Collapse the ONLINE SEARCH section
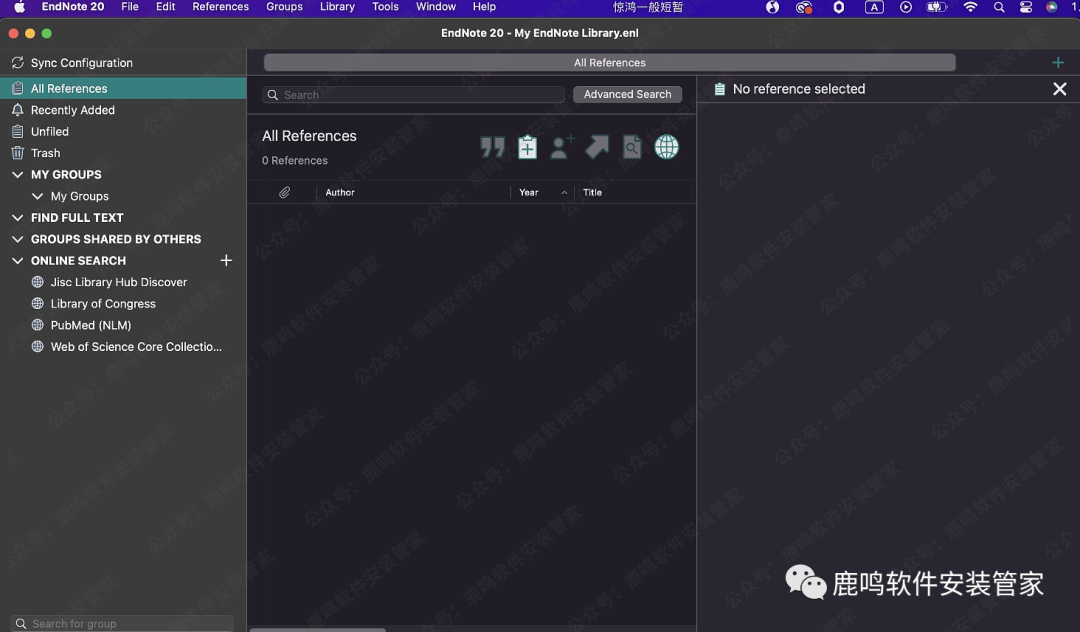Viewport: 1080px width, 632px height. pos(17,260)
